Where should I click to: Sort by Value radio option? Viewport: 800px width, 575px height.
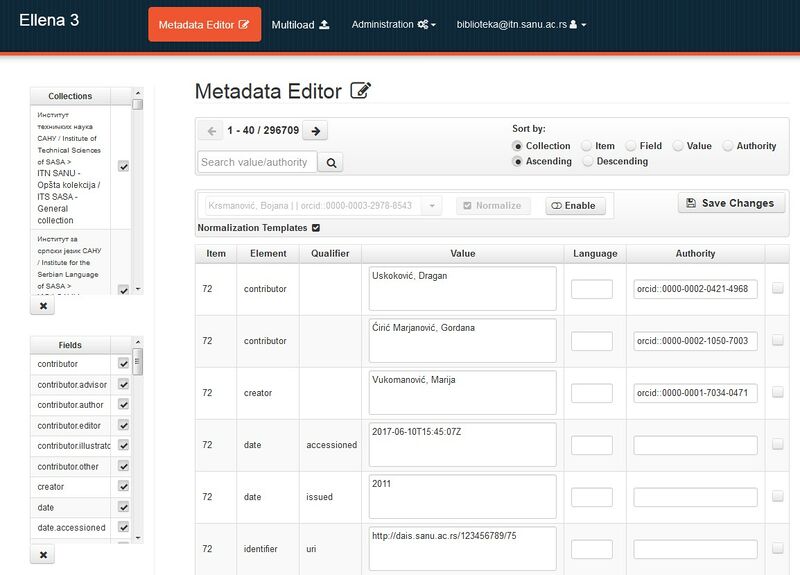678,146
